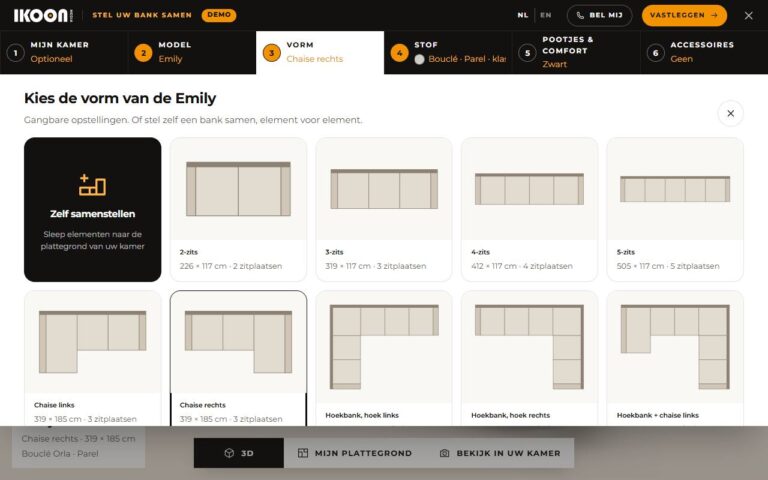Click the step 4 number circle
The image size is (768, 480).
[x=399, y=53]
